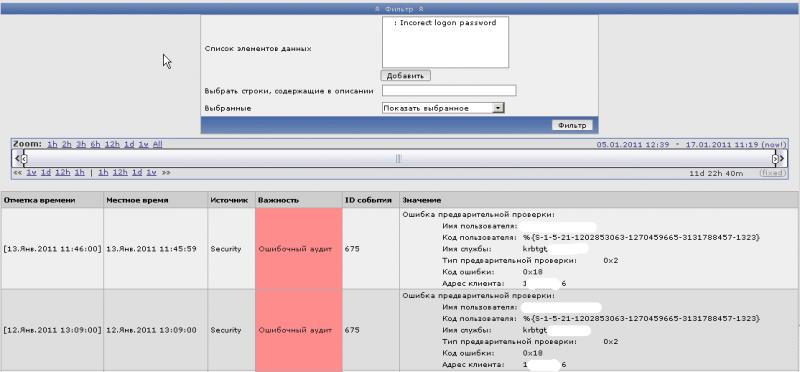
Task: Shift the period forward by 1d
Action: pyautogui.click(x=137, y=172)
